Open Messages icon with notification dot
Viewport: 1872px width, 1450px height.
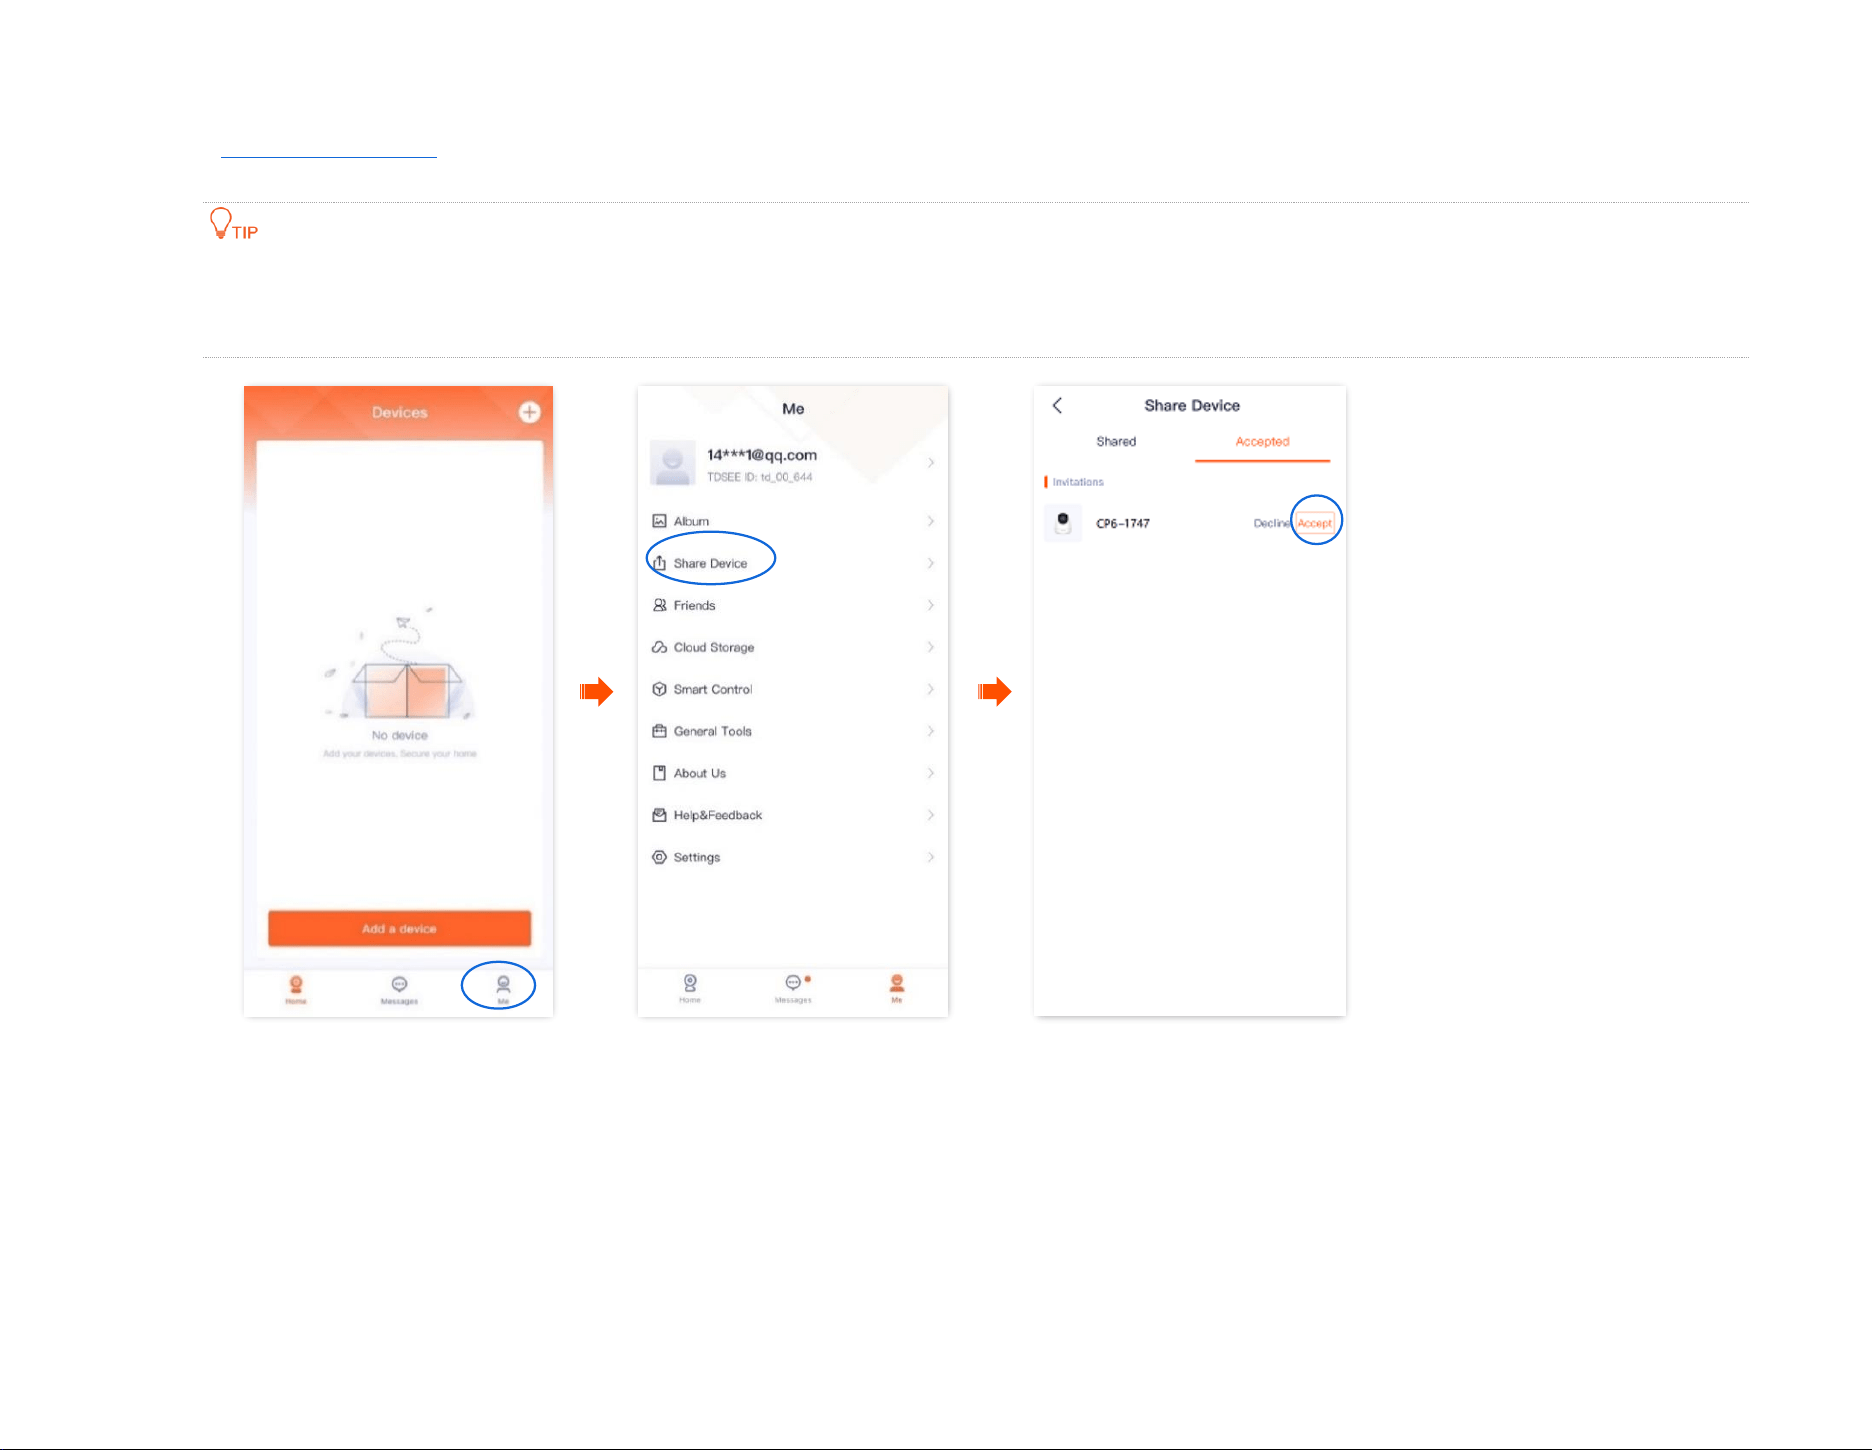click(x=794, y=987)
